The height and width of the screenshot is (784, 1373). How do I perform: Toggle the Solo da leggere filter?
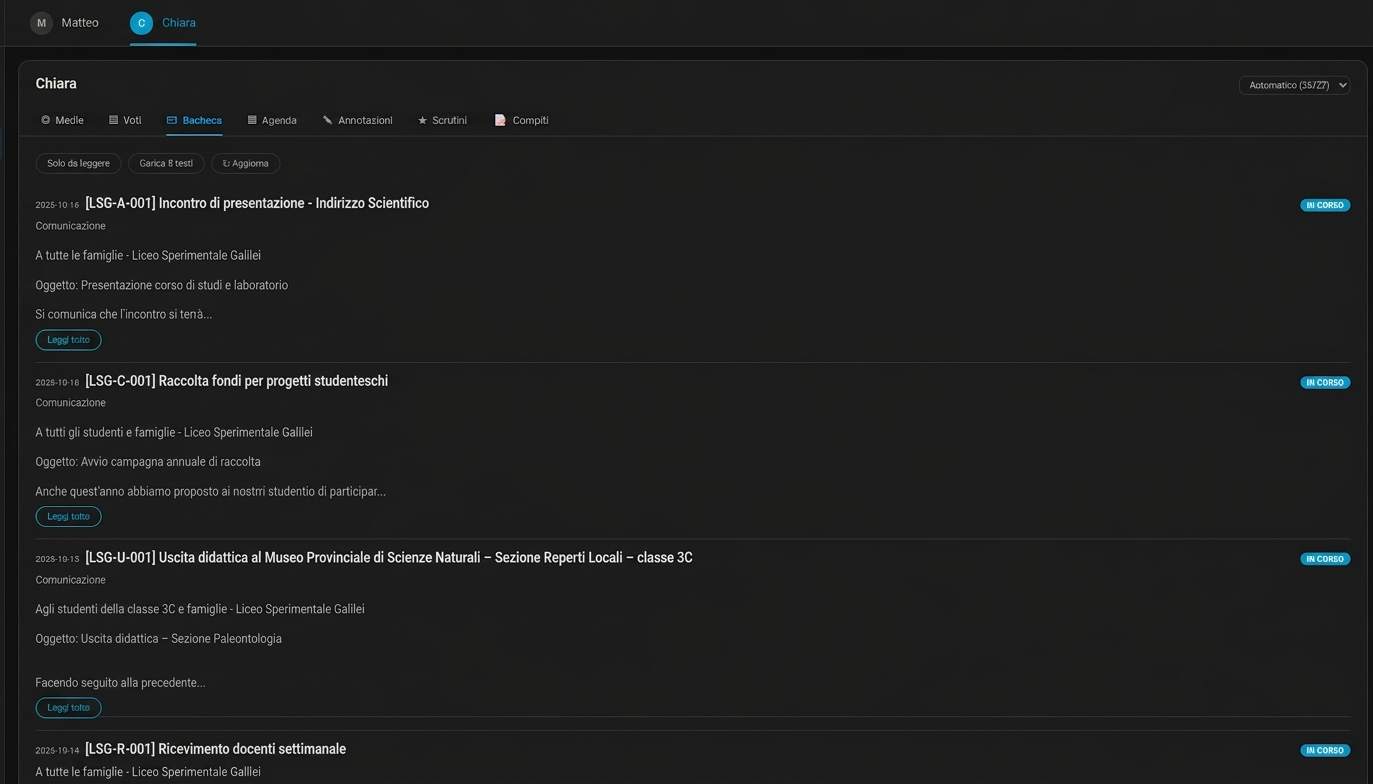tap(78, 163)
